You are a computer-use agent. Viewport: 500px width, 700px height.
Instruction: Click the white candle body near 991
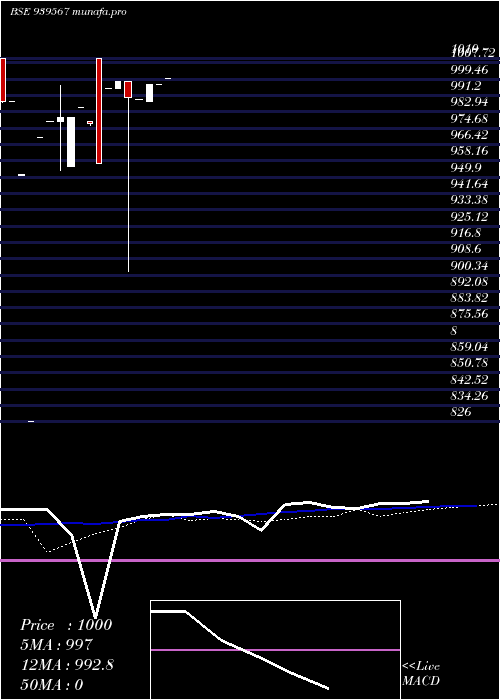tap(150, 93)
